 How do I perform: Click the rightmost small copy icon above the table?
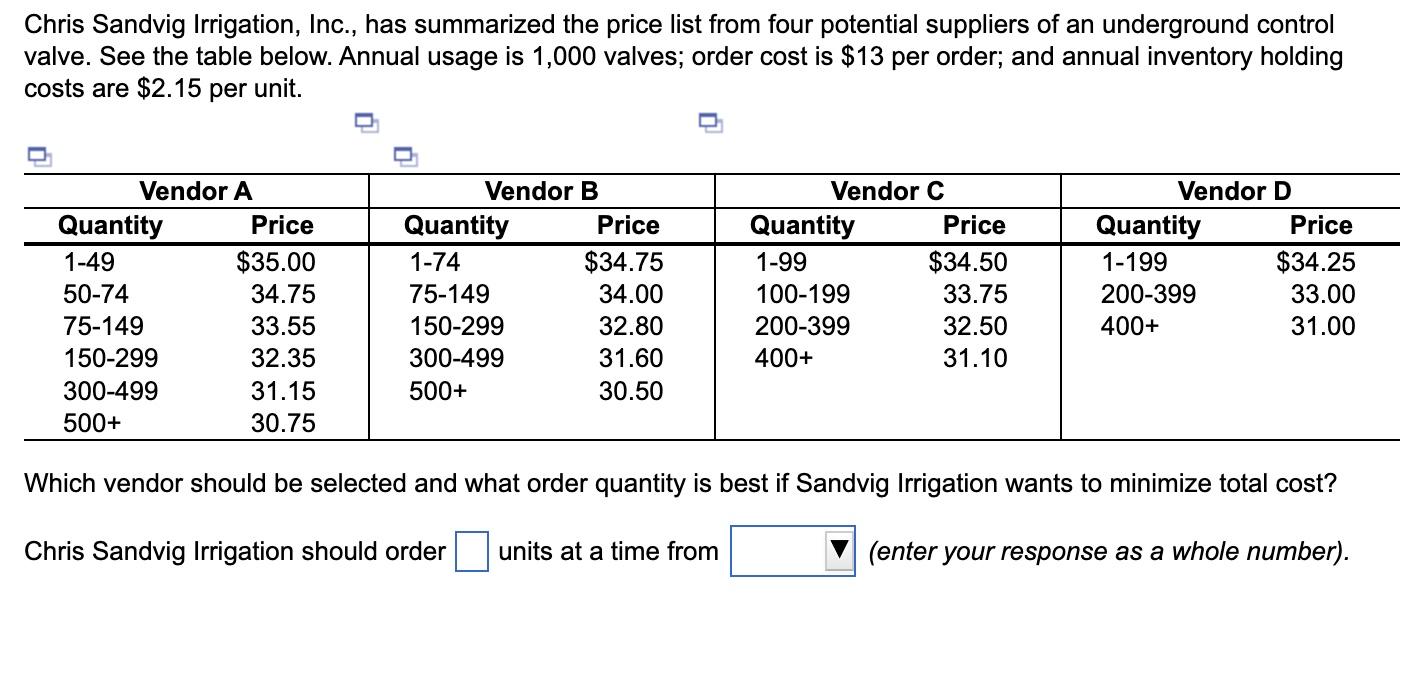point(709,122)
